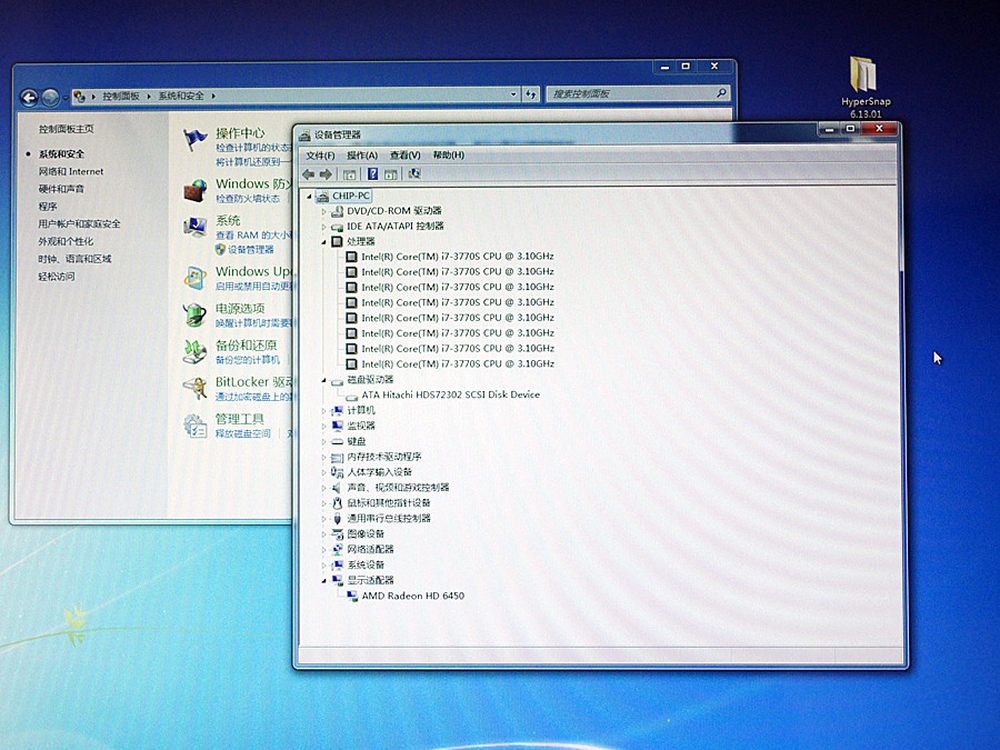Select the 处理器 category icon
This screenshot has width=1000, height=750.
click(x=337, y=242)
